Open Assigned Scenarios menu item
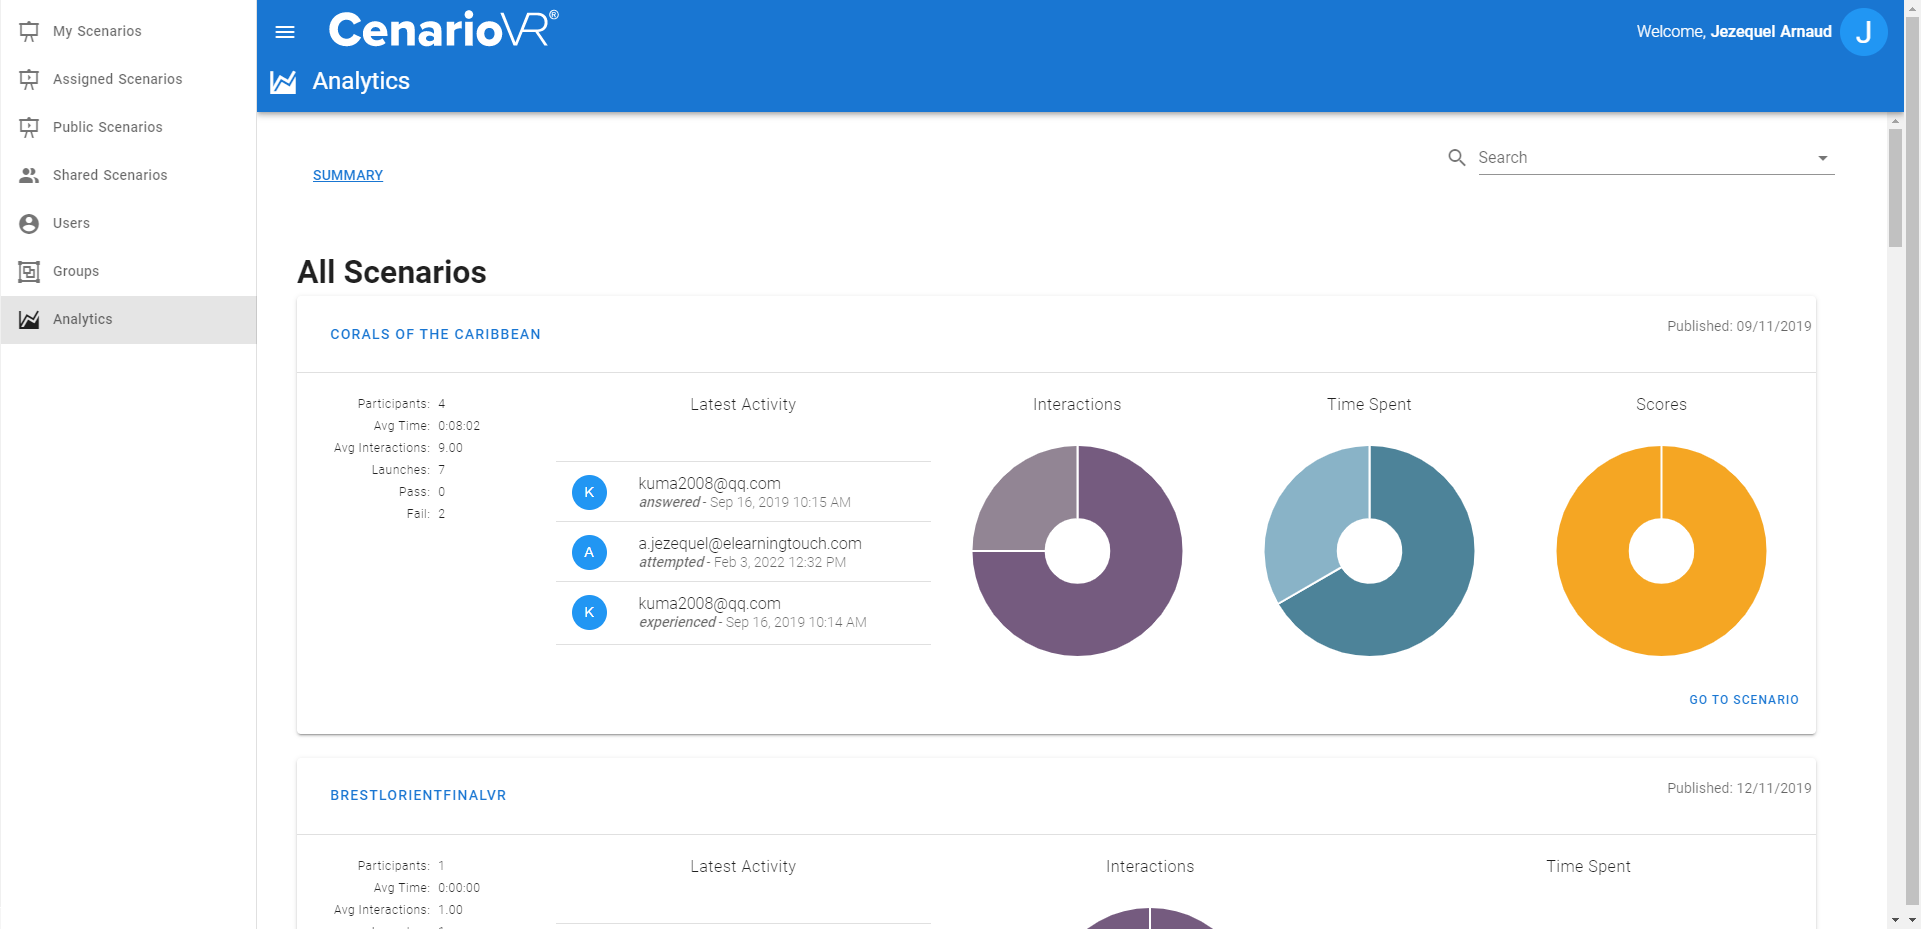The height and width of the screenshot is (929, 1921). click(x=128, y=79)
